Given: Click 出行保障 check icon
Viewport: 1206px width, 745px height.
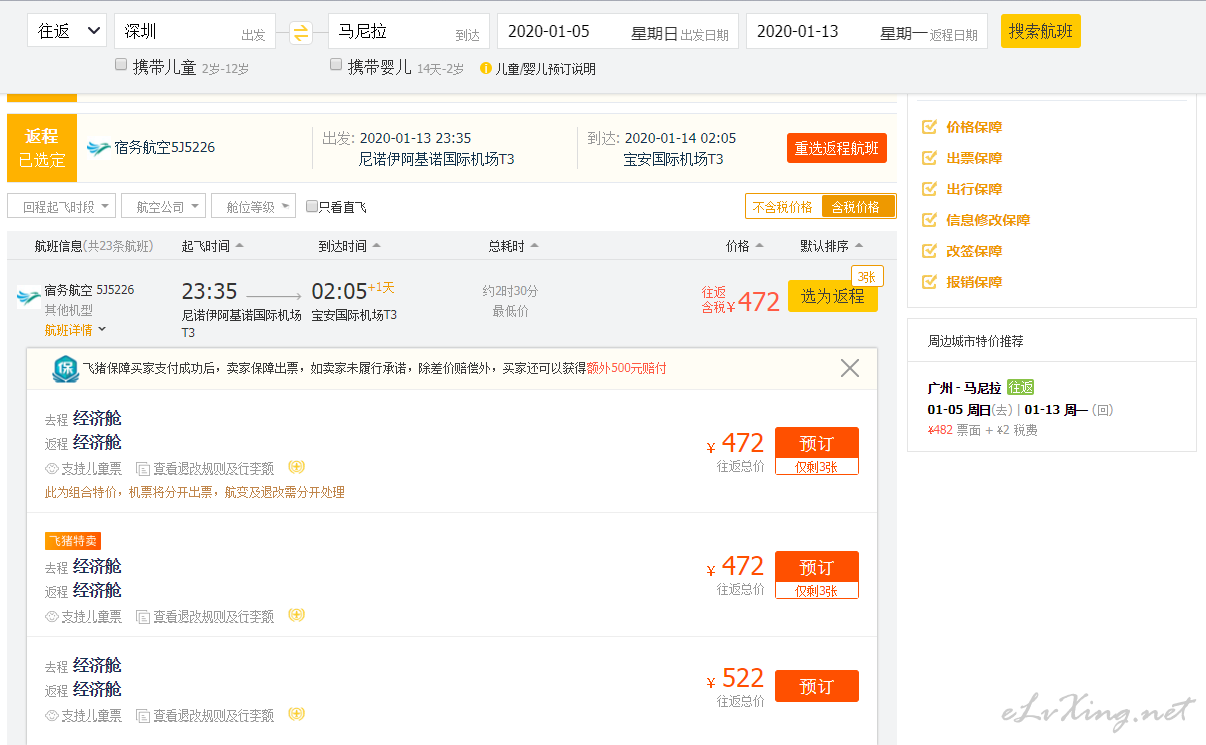Looking at the screenshot, I should pos(929,189).
